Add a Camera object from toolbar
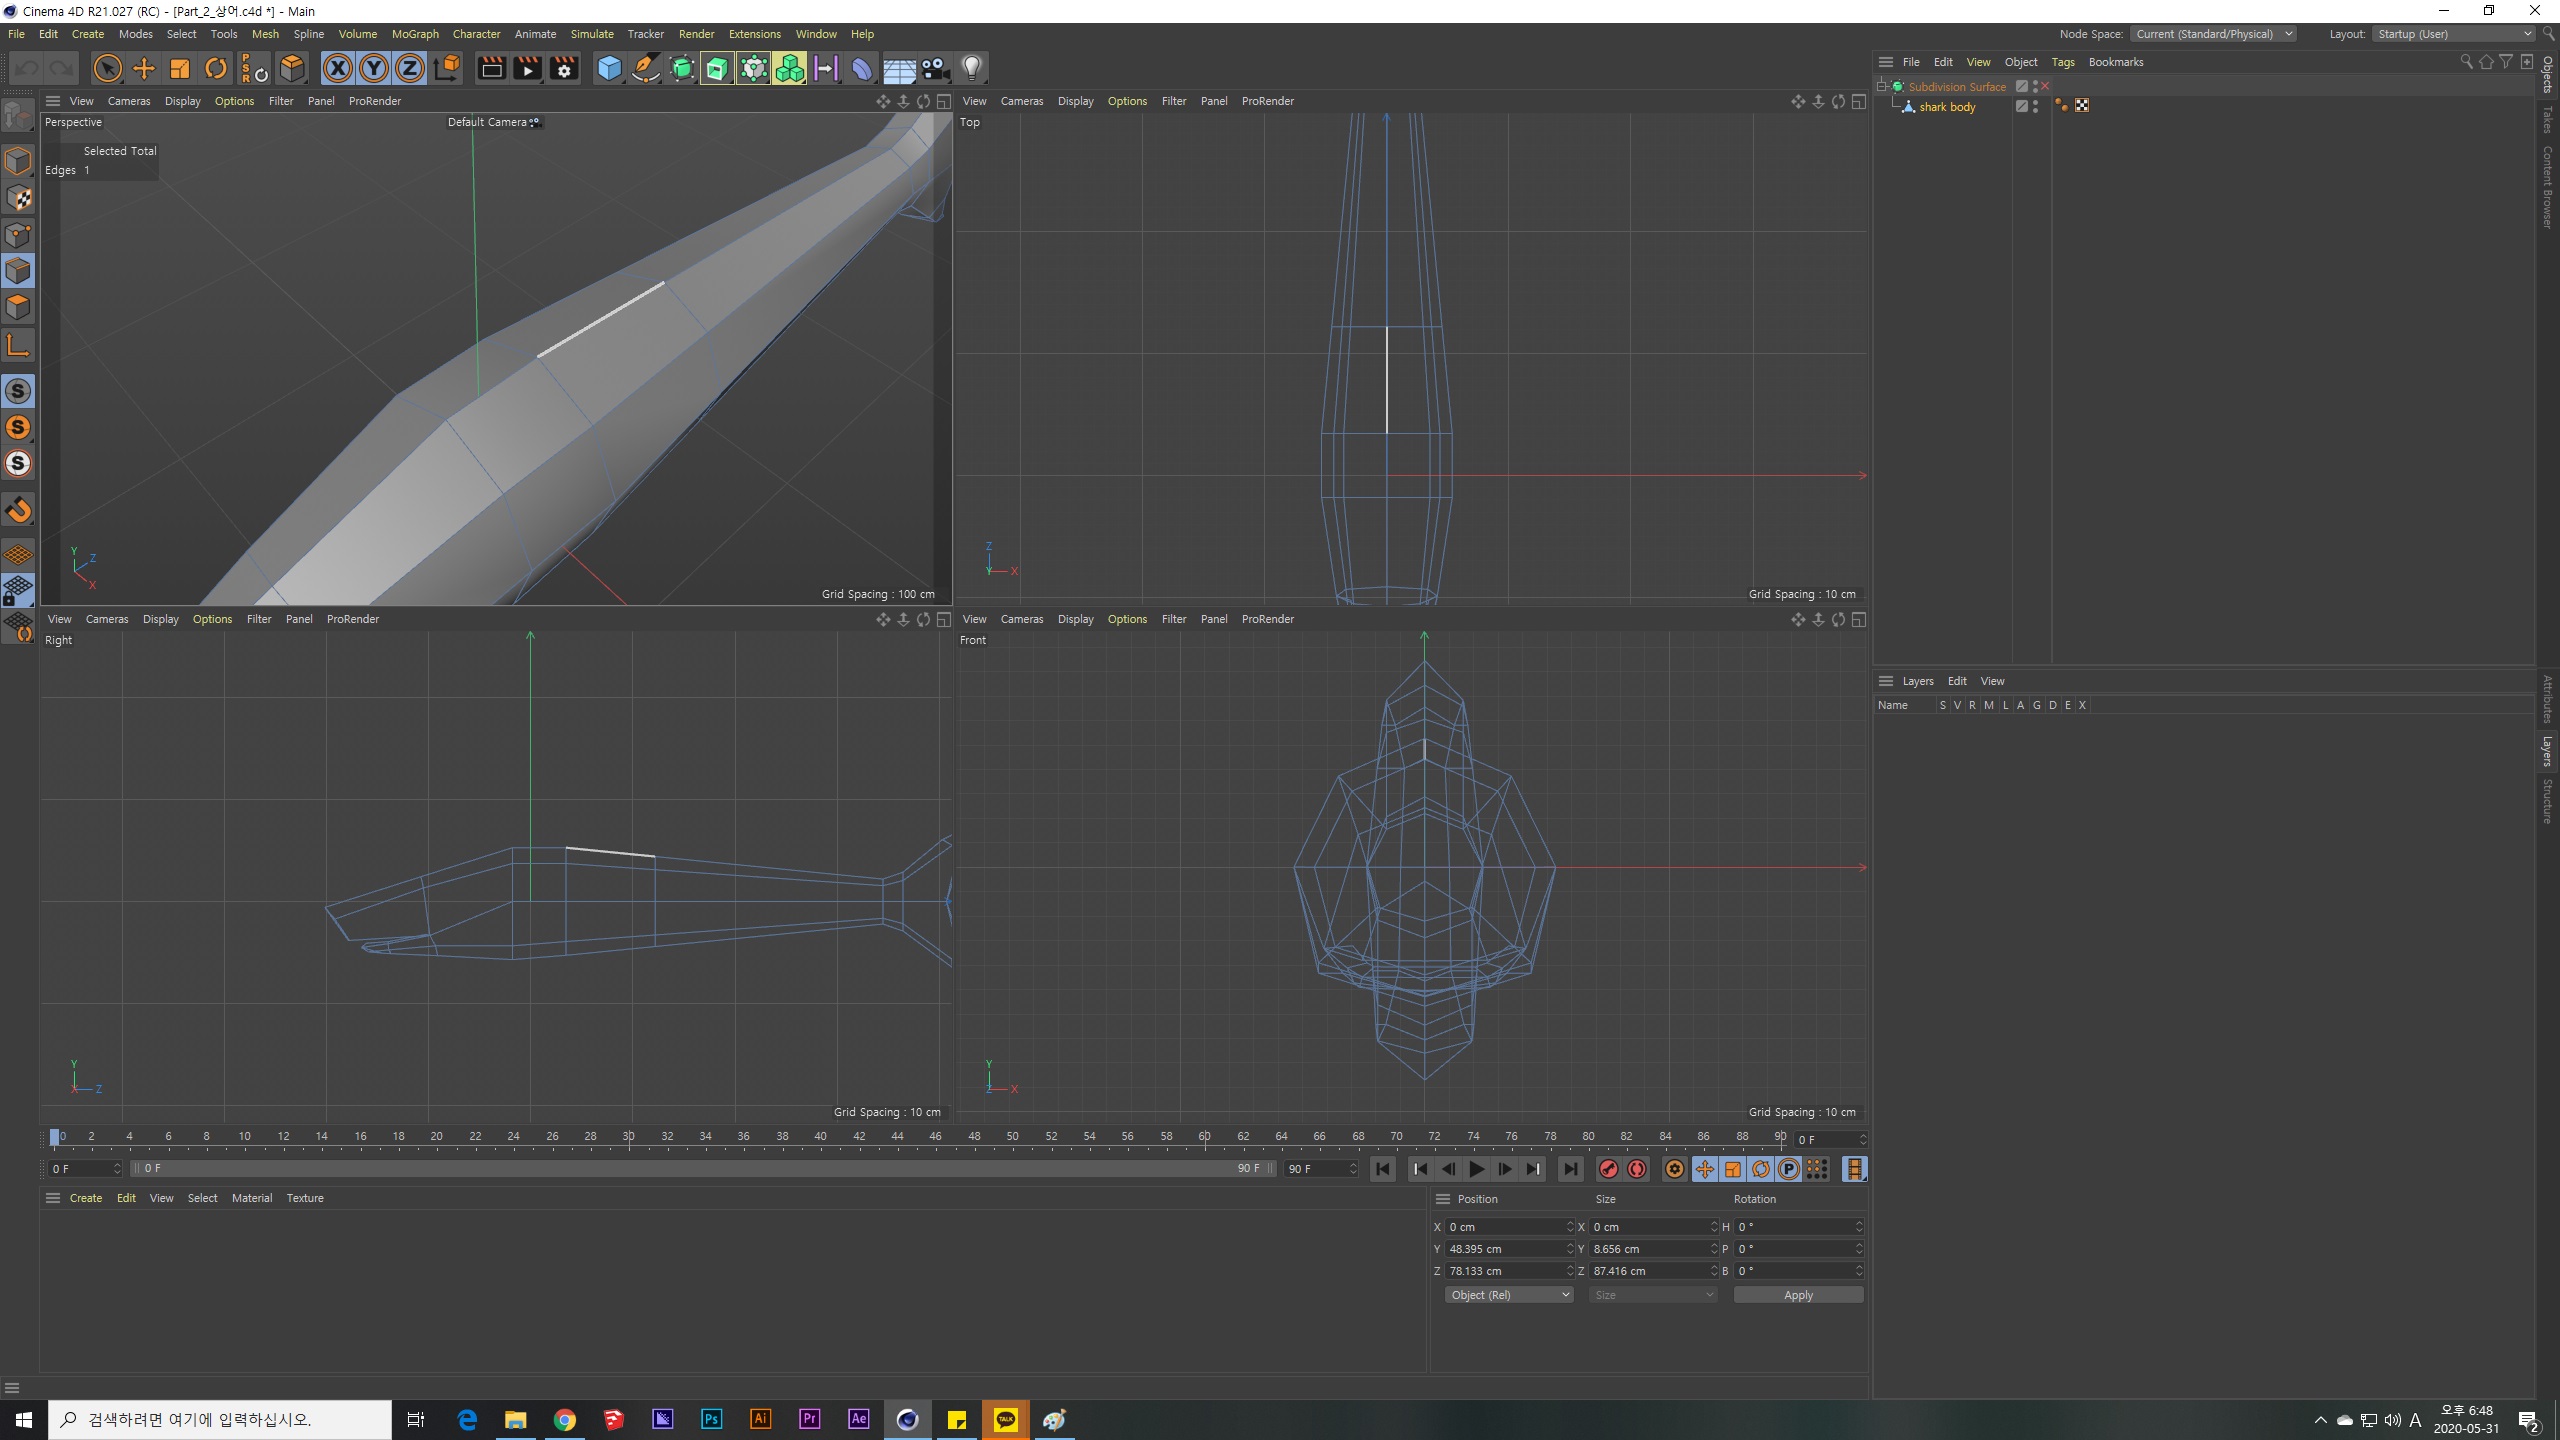Viewport: 2560px width, 1440px height. pyautogui.click(x=935, y=68)
